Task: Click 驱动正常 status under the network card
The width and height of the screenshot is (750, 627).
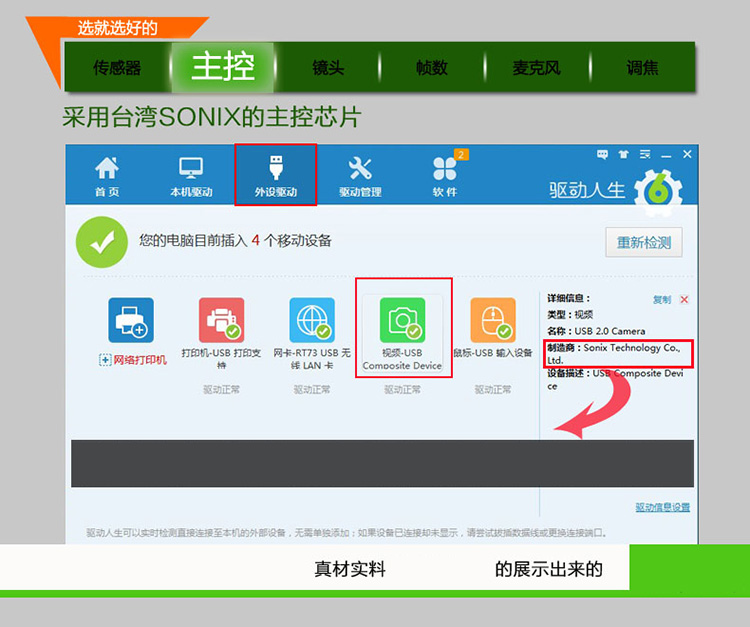Action: coord(312,390)
